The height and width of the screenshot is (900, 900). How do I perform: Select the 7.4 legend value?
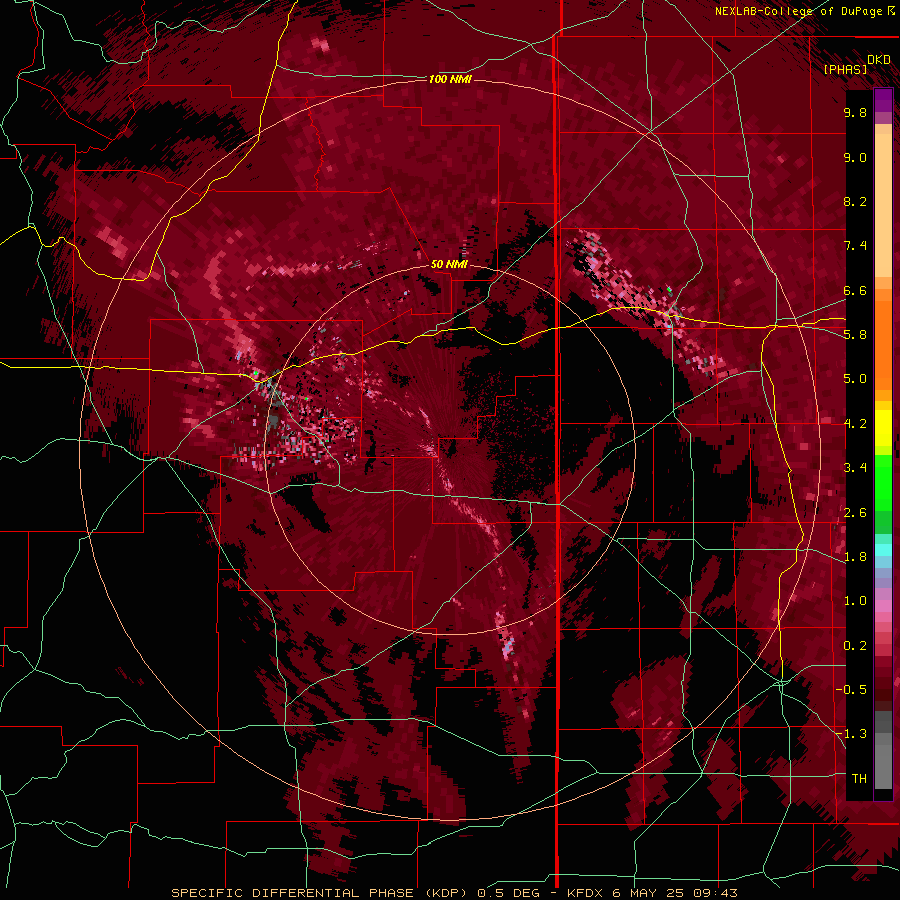[855, 246]
